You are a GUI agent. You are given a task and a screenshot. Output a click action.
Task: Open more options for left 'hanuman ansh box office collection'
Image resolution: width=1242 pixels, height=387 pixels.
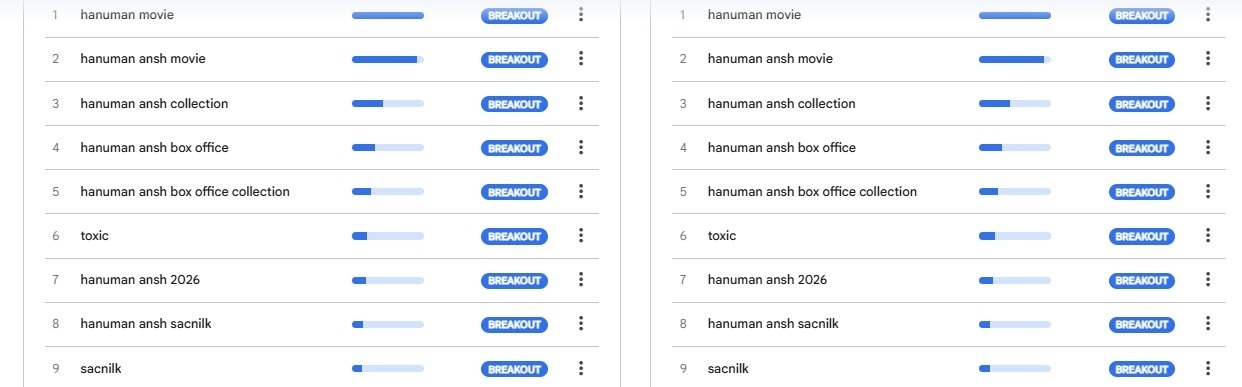(581, 192)
